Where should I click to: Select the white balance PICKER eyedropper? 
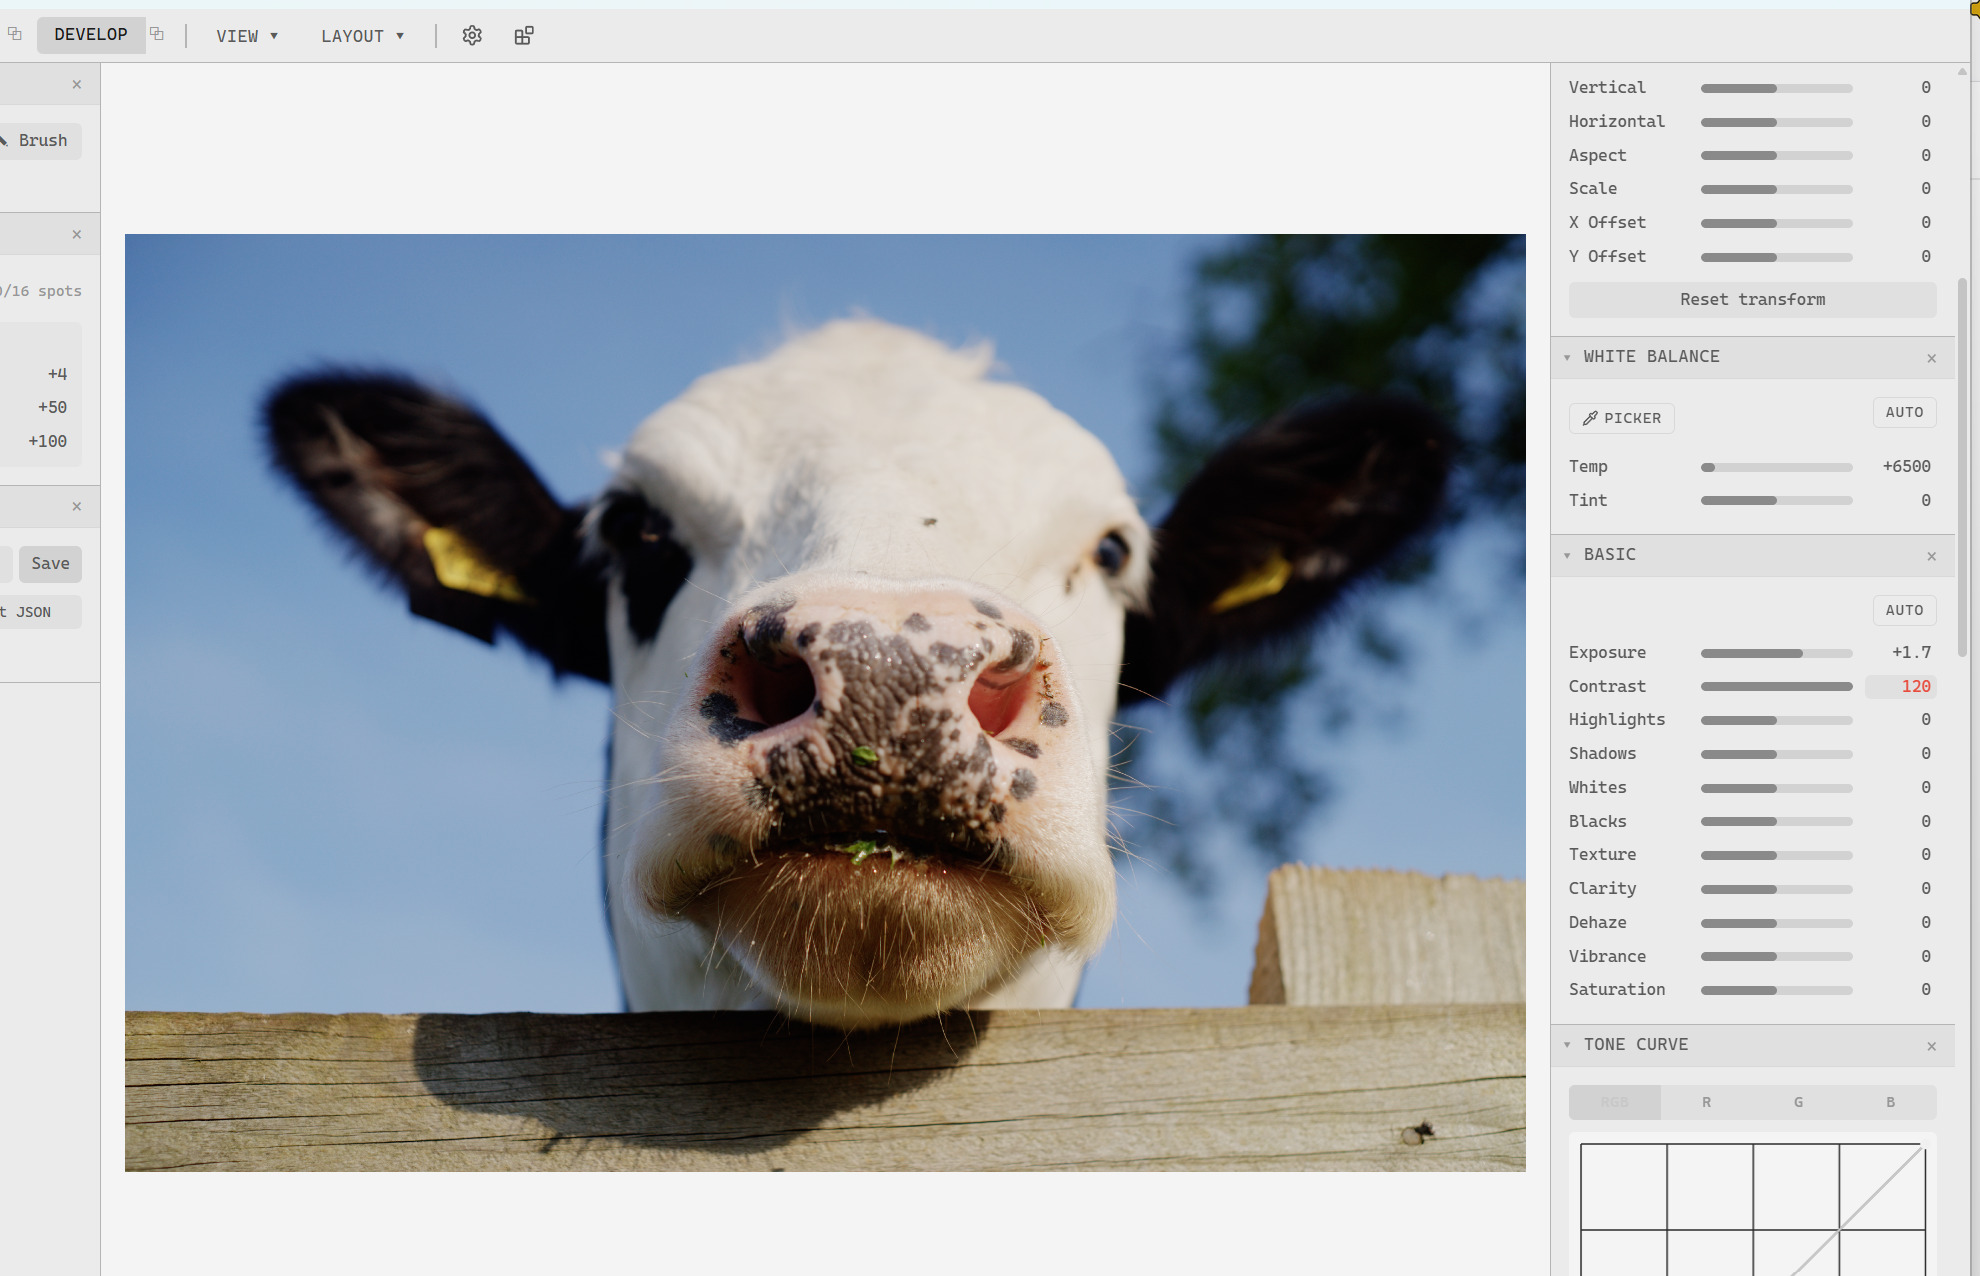tap(1621, 418)
